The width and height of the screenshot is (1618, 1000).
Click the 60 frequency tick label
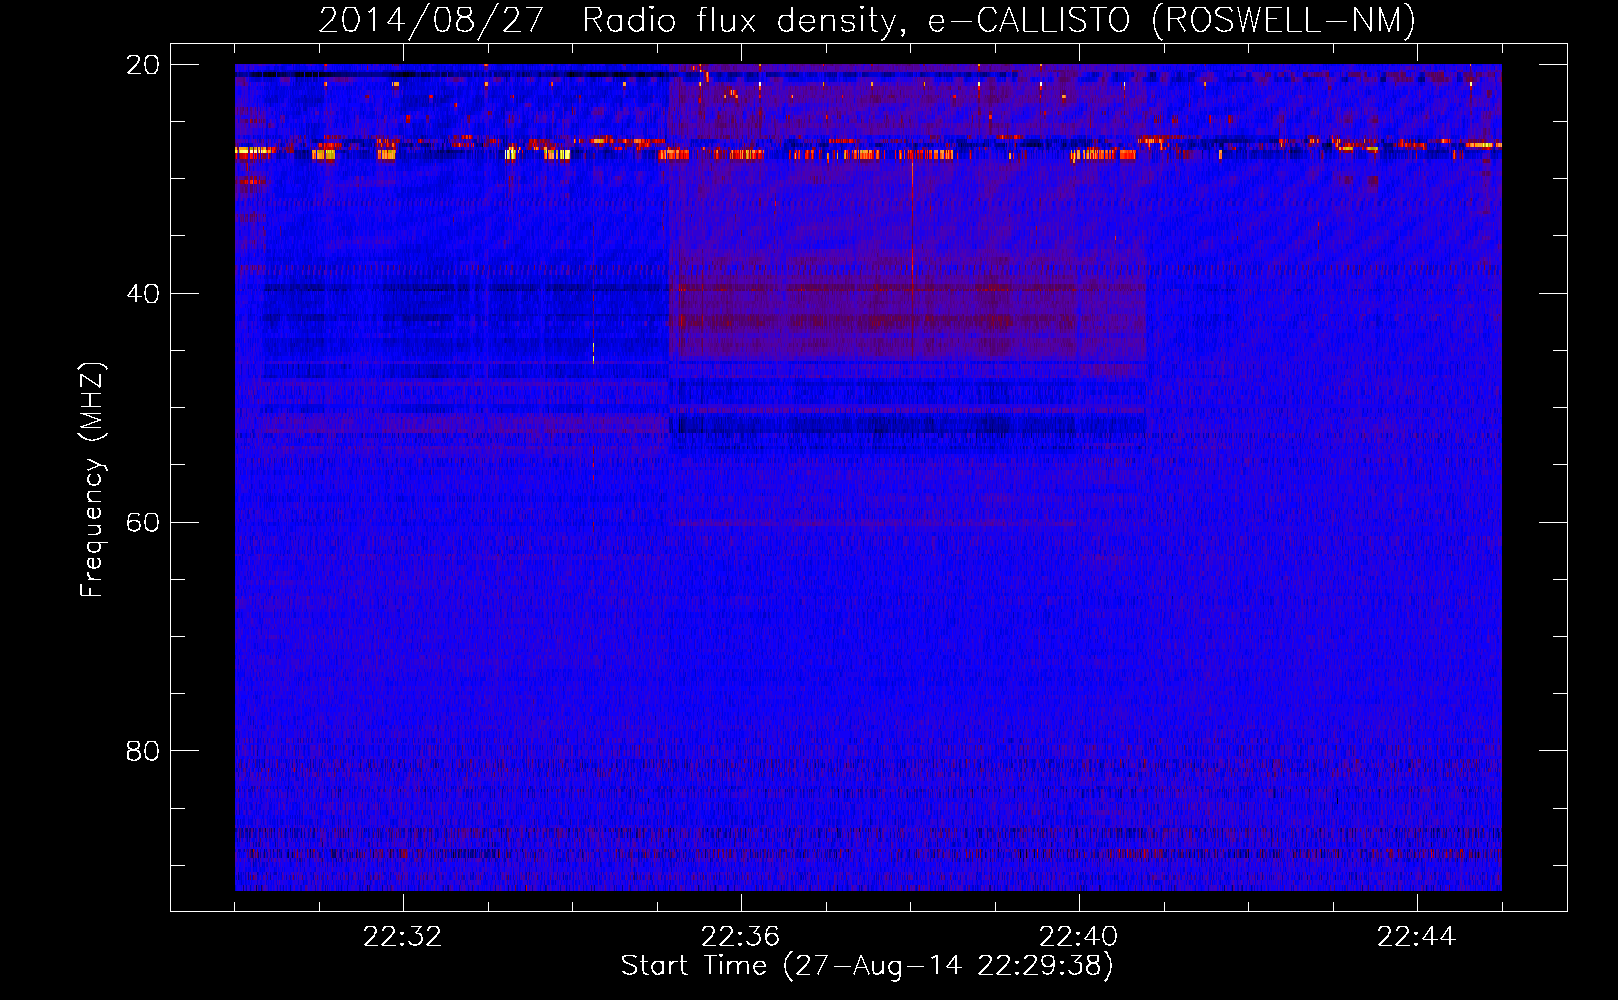coord(143,523)
